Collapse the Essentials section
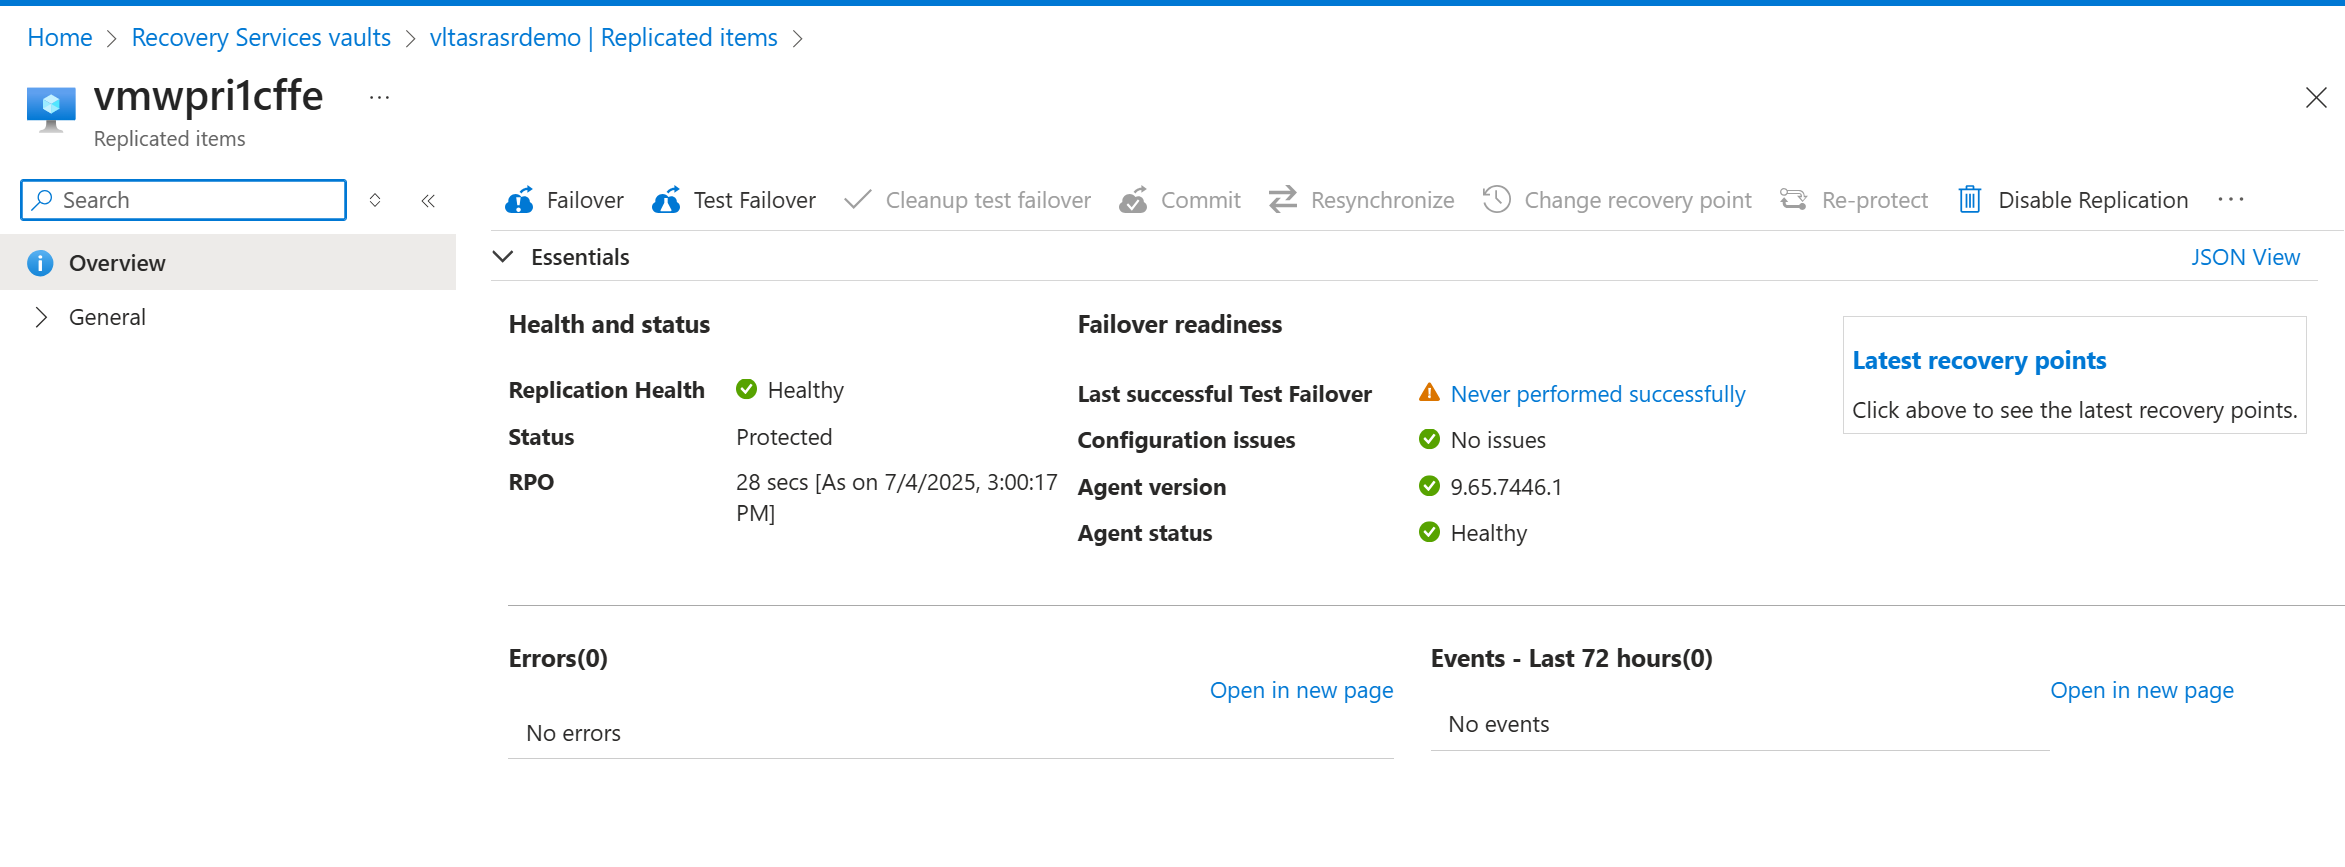2345x867 pixels. click(503, 257)
